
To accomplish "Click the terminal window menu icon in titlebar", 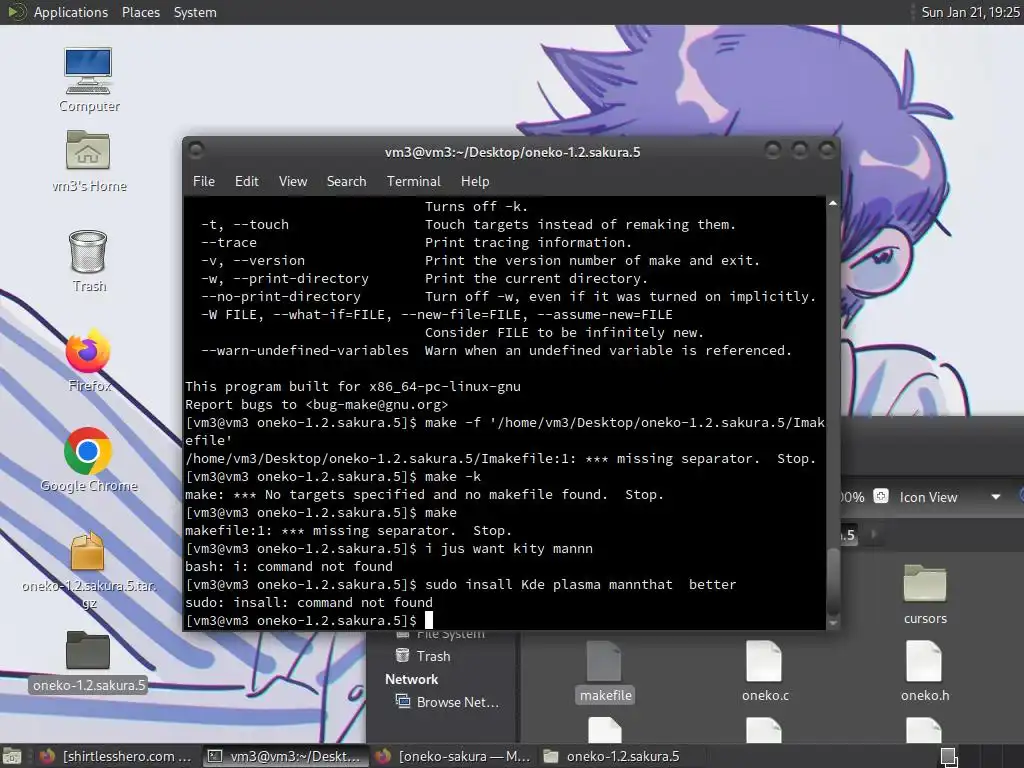I will [196, 151].
